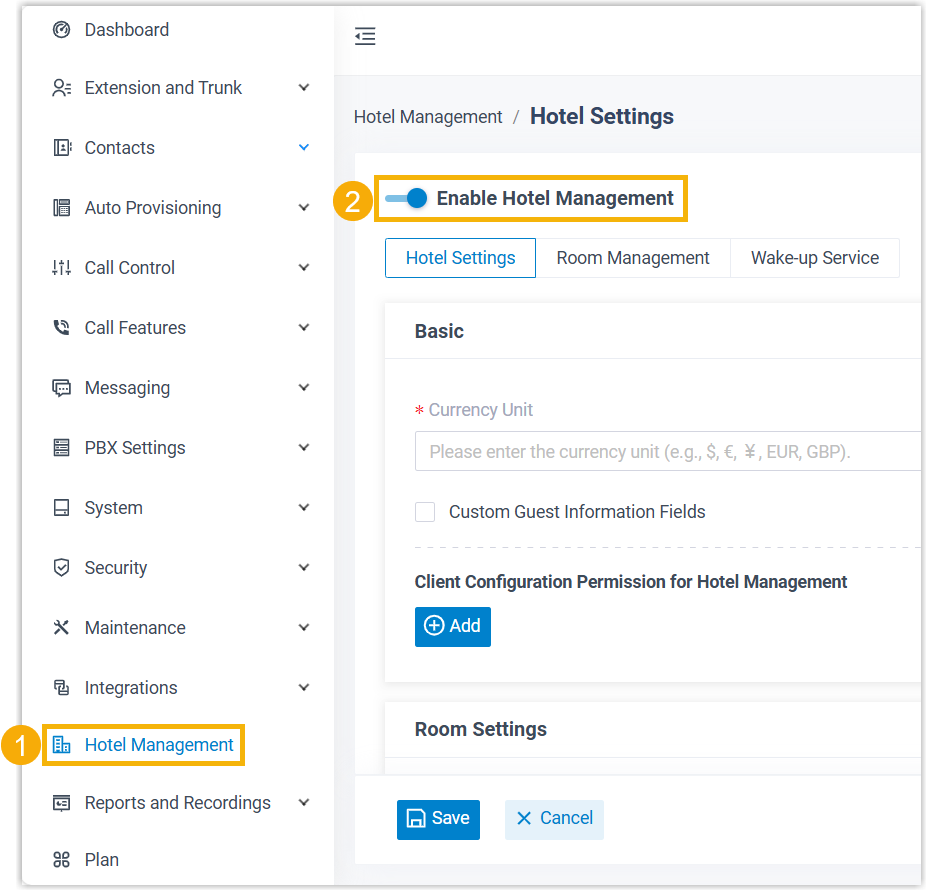Viewport: 927px width, 891px height.
Task: Toggle the Enable Hotel Management switch
Action: click(406, 199)
